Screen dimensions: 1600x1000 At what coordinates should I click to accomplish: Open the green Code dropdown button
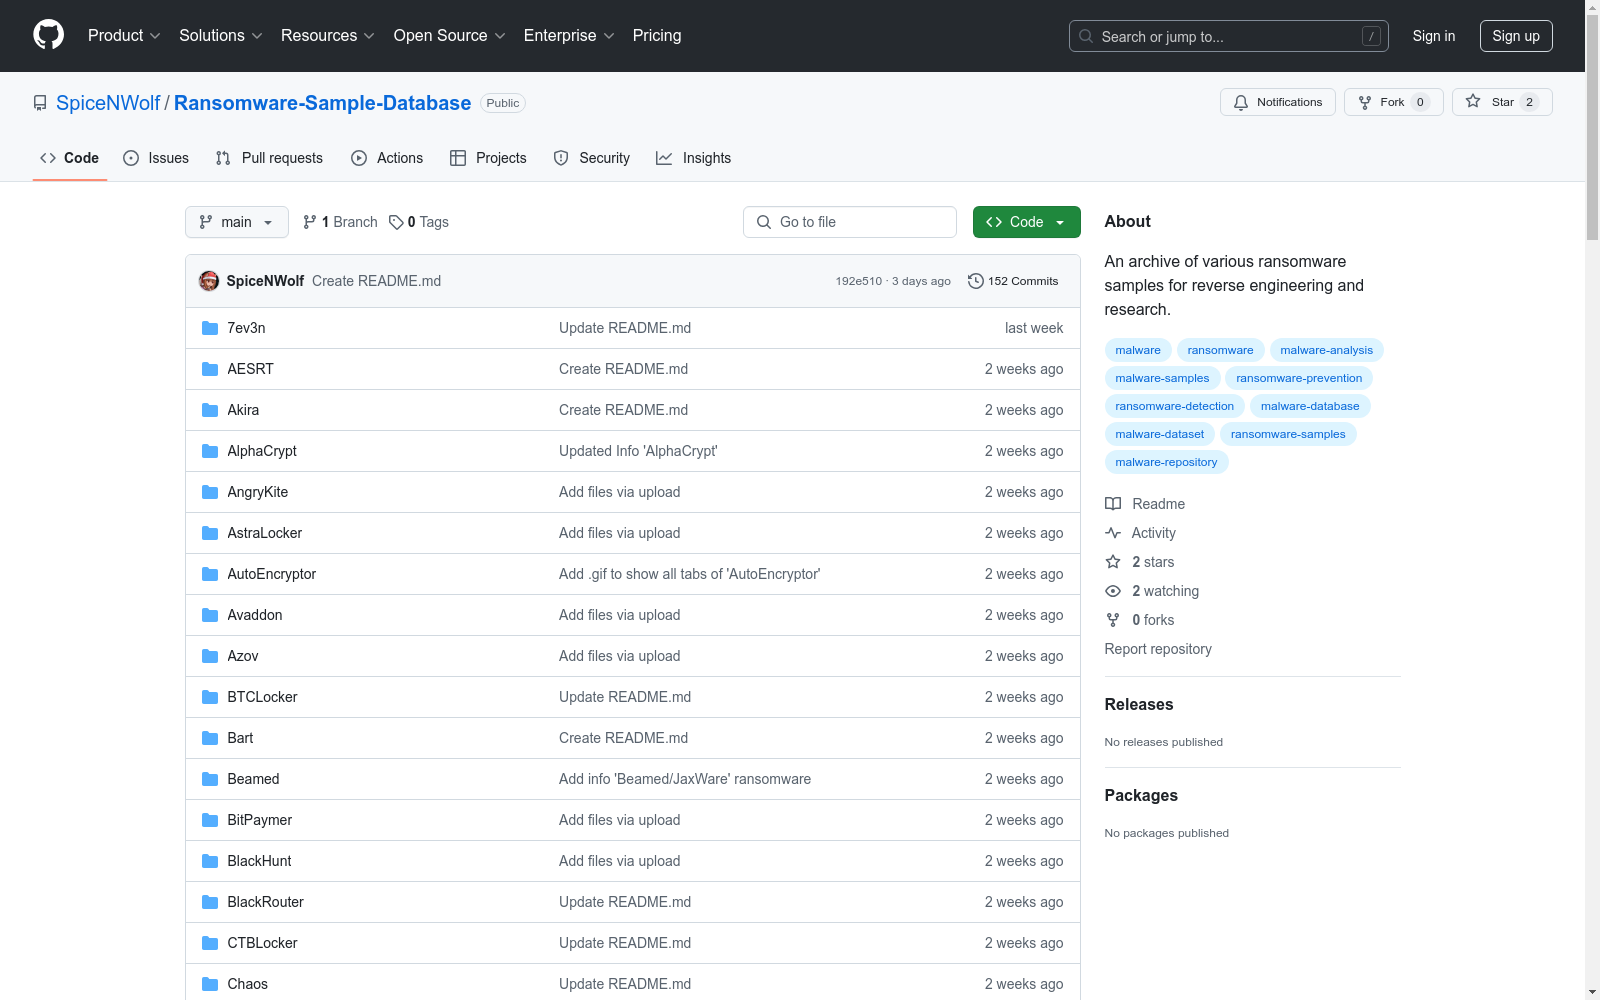(1026, 222)
